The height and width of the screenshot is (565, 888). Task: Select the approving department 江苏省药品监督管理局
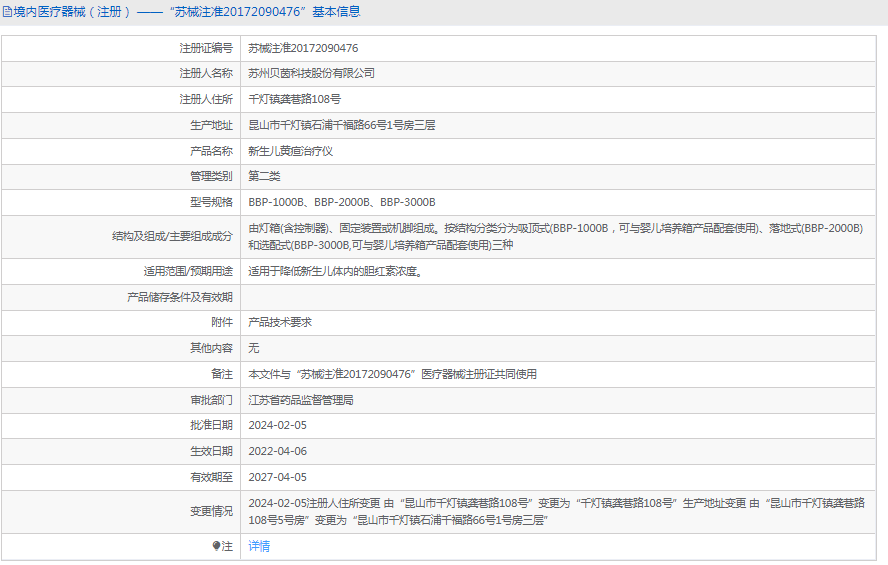[x=301, y=401]
